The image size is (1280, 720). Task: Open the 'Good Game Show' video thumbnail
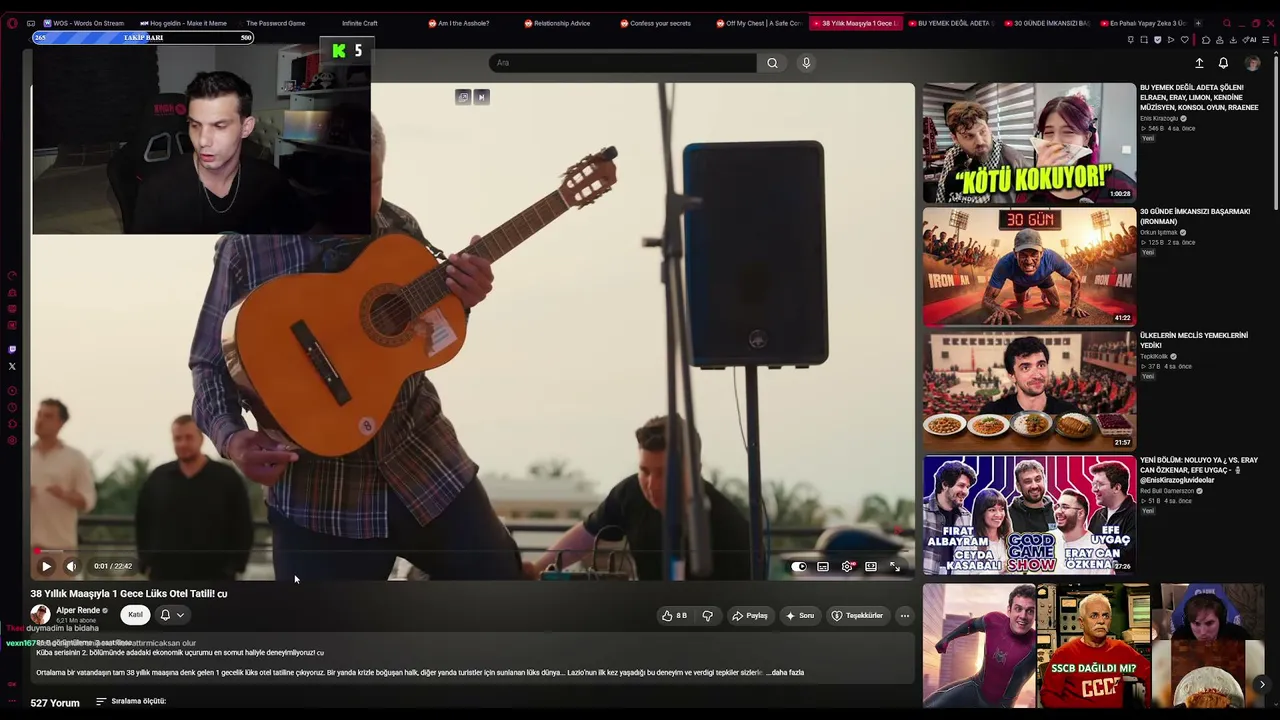coord(1029,514)
